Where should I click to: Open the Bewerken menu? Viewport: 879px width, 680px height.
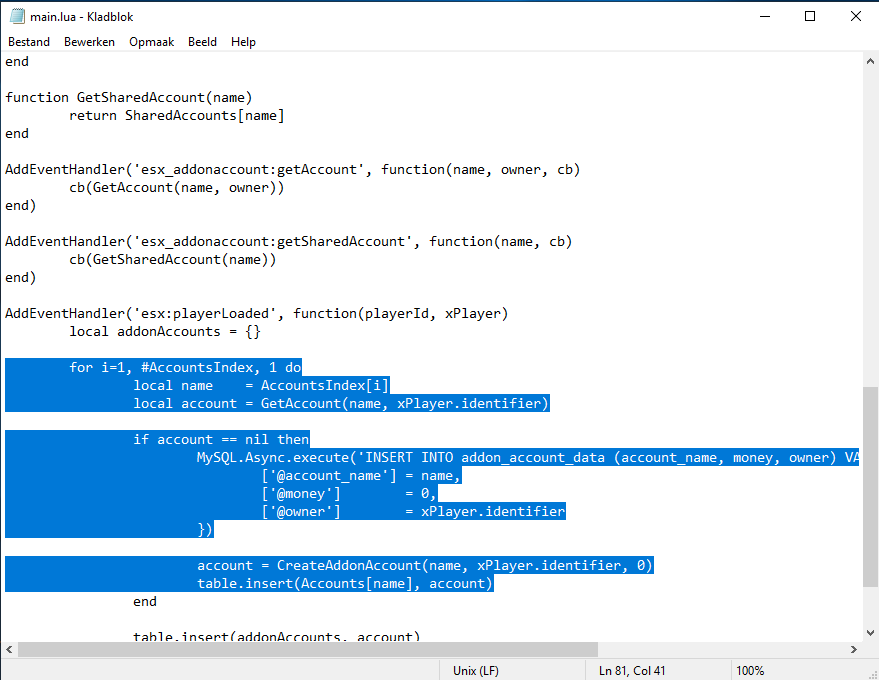click(x=89, y=41)
